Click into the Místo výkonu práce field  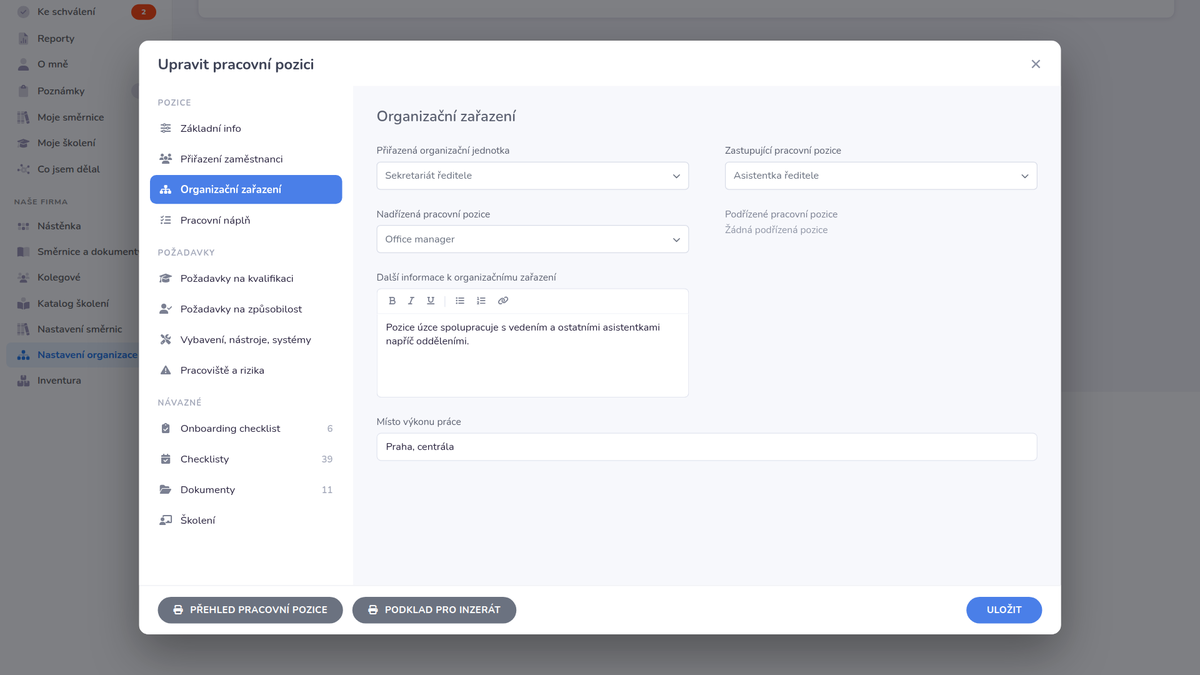[x=707, y=447]
